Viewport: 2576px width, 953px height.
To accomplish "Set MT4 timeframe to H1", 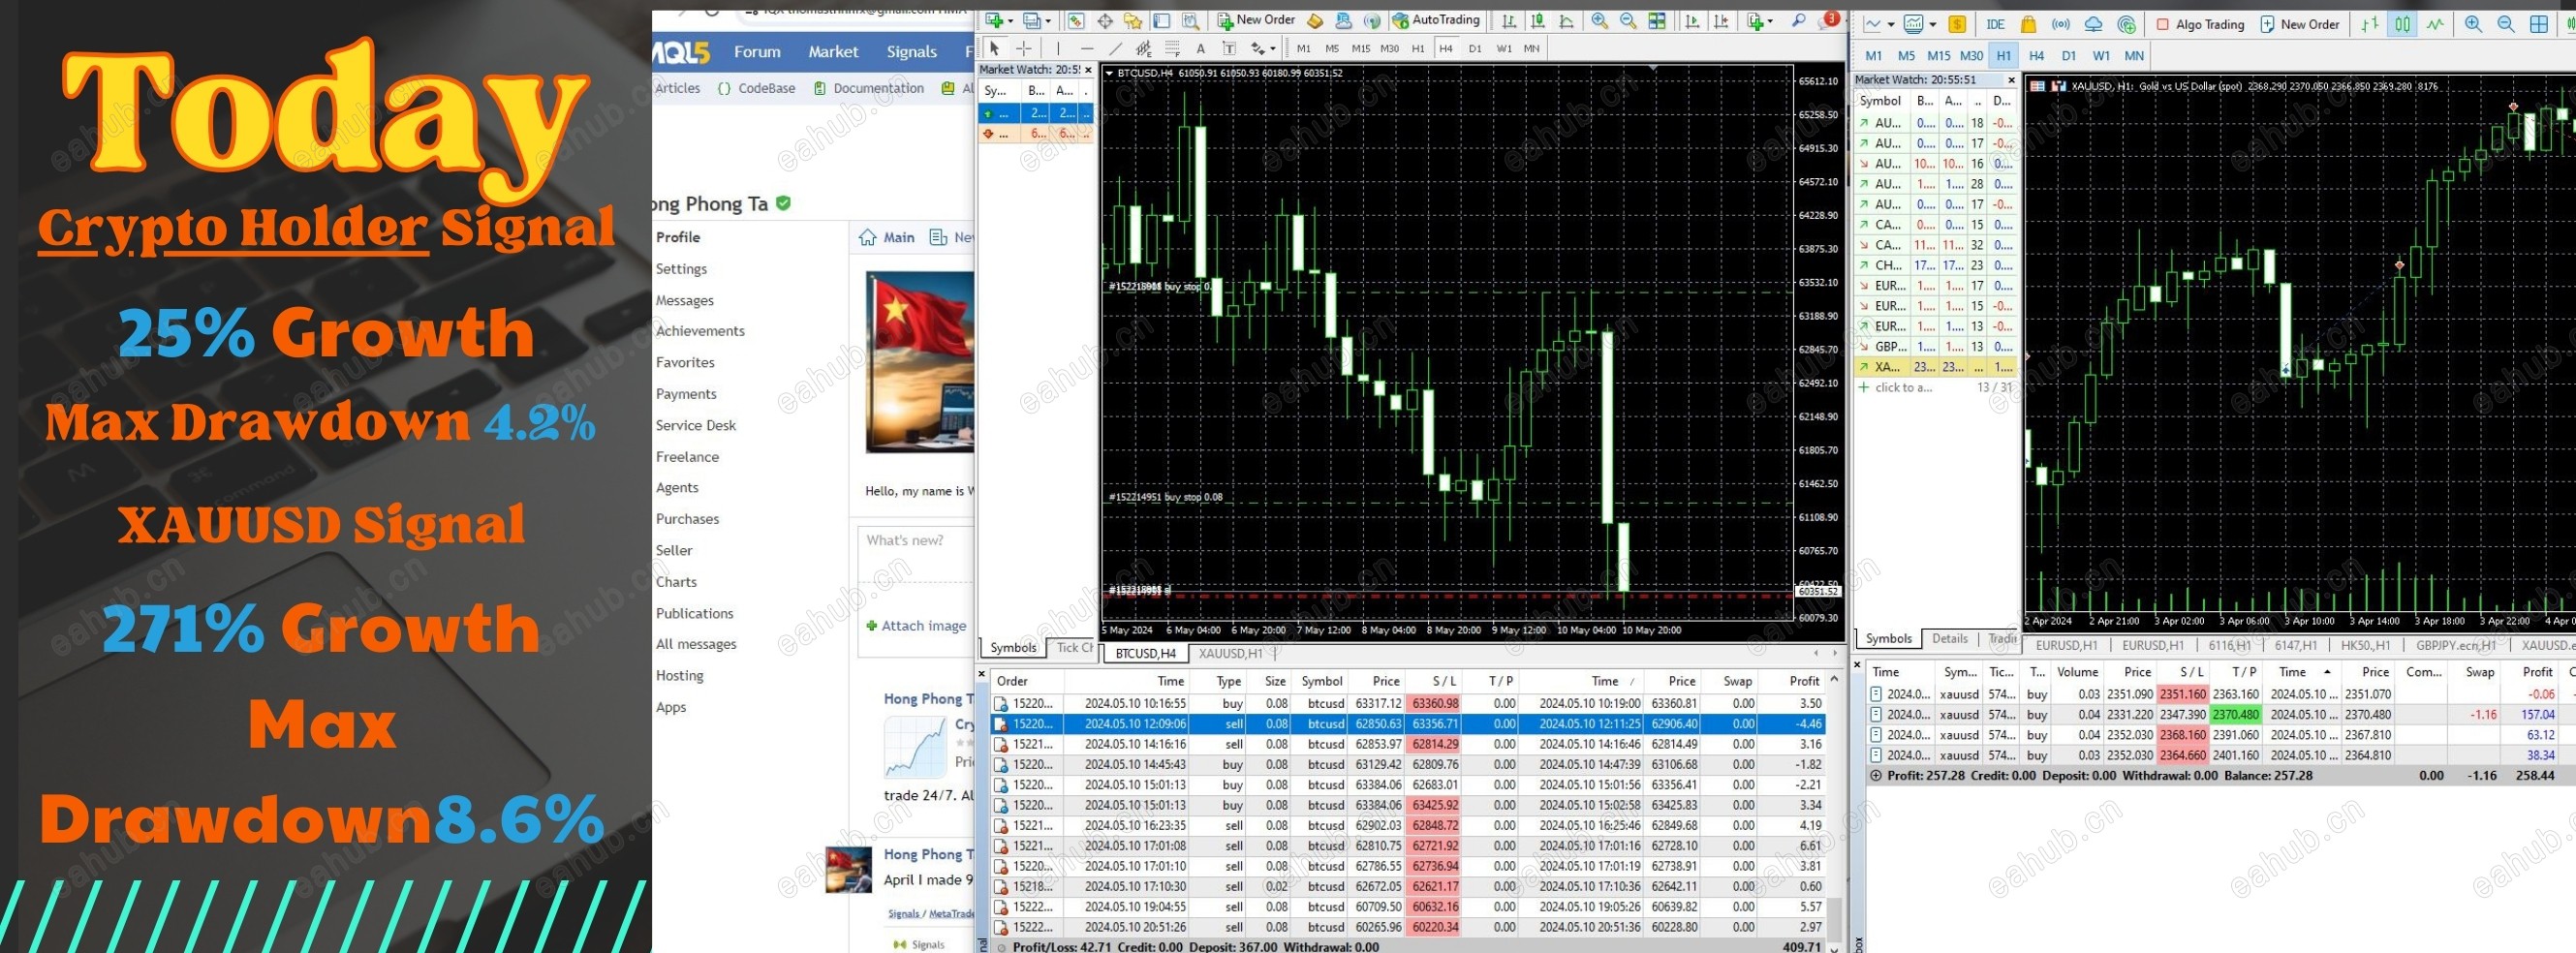I will tap(1418, 48).
